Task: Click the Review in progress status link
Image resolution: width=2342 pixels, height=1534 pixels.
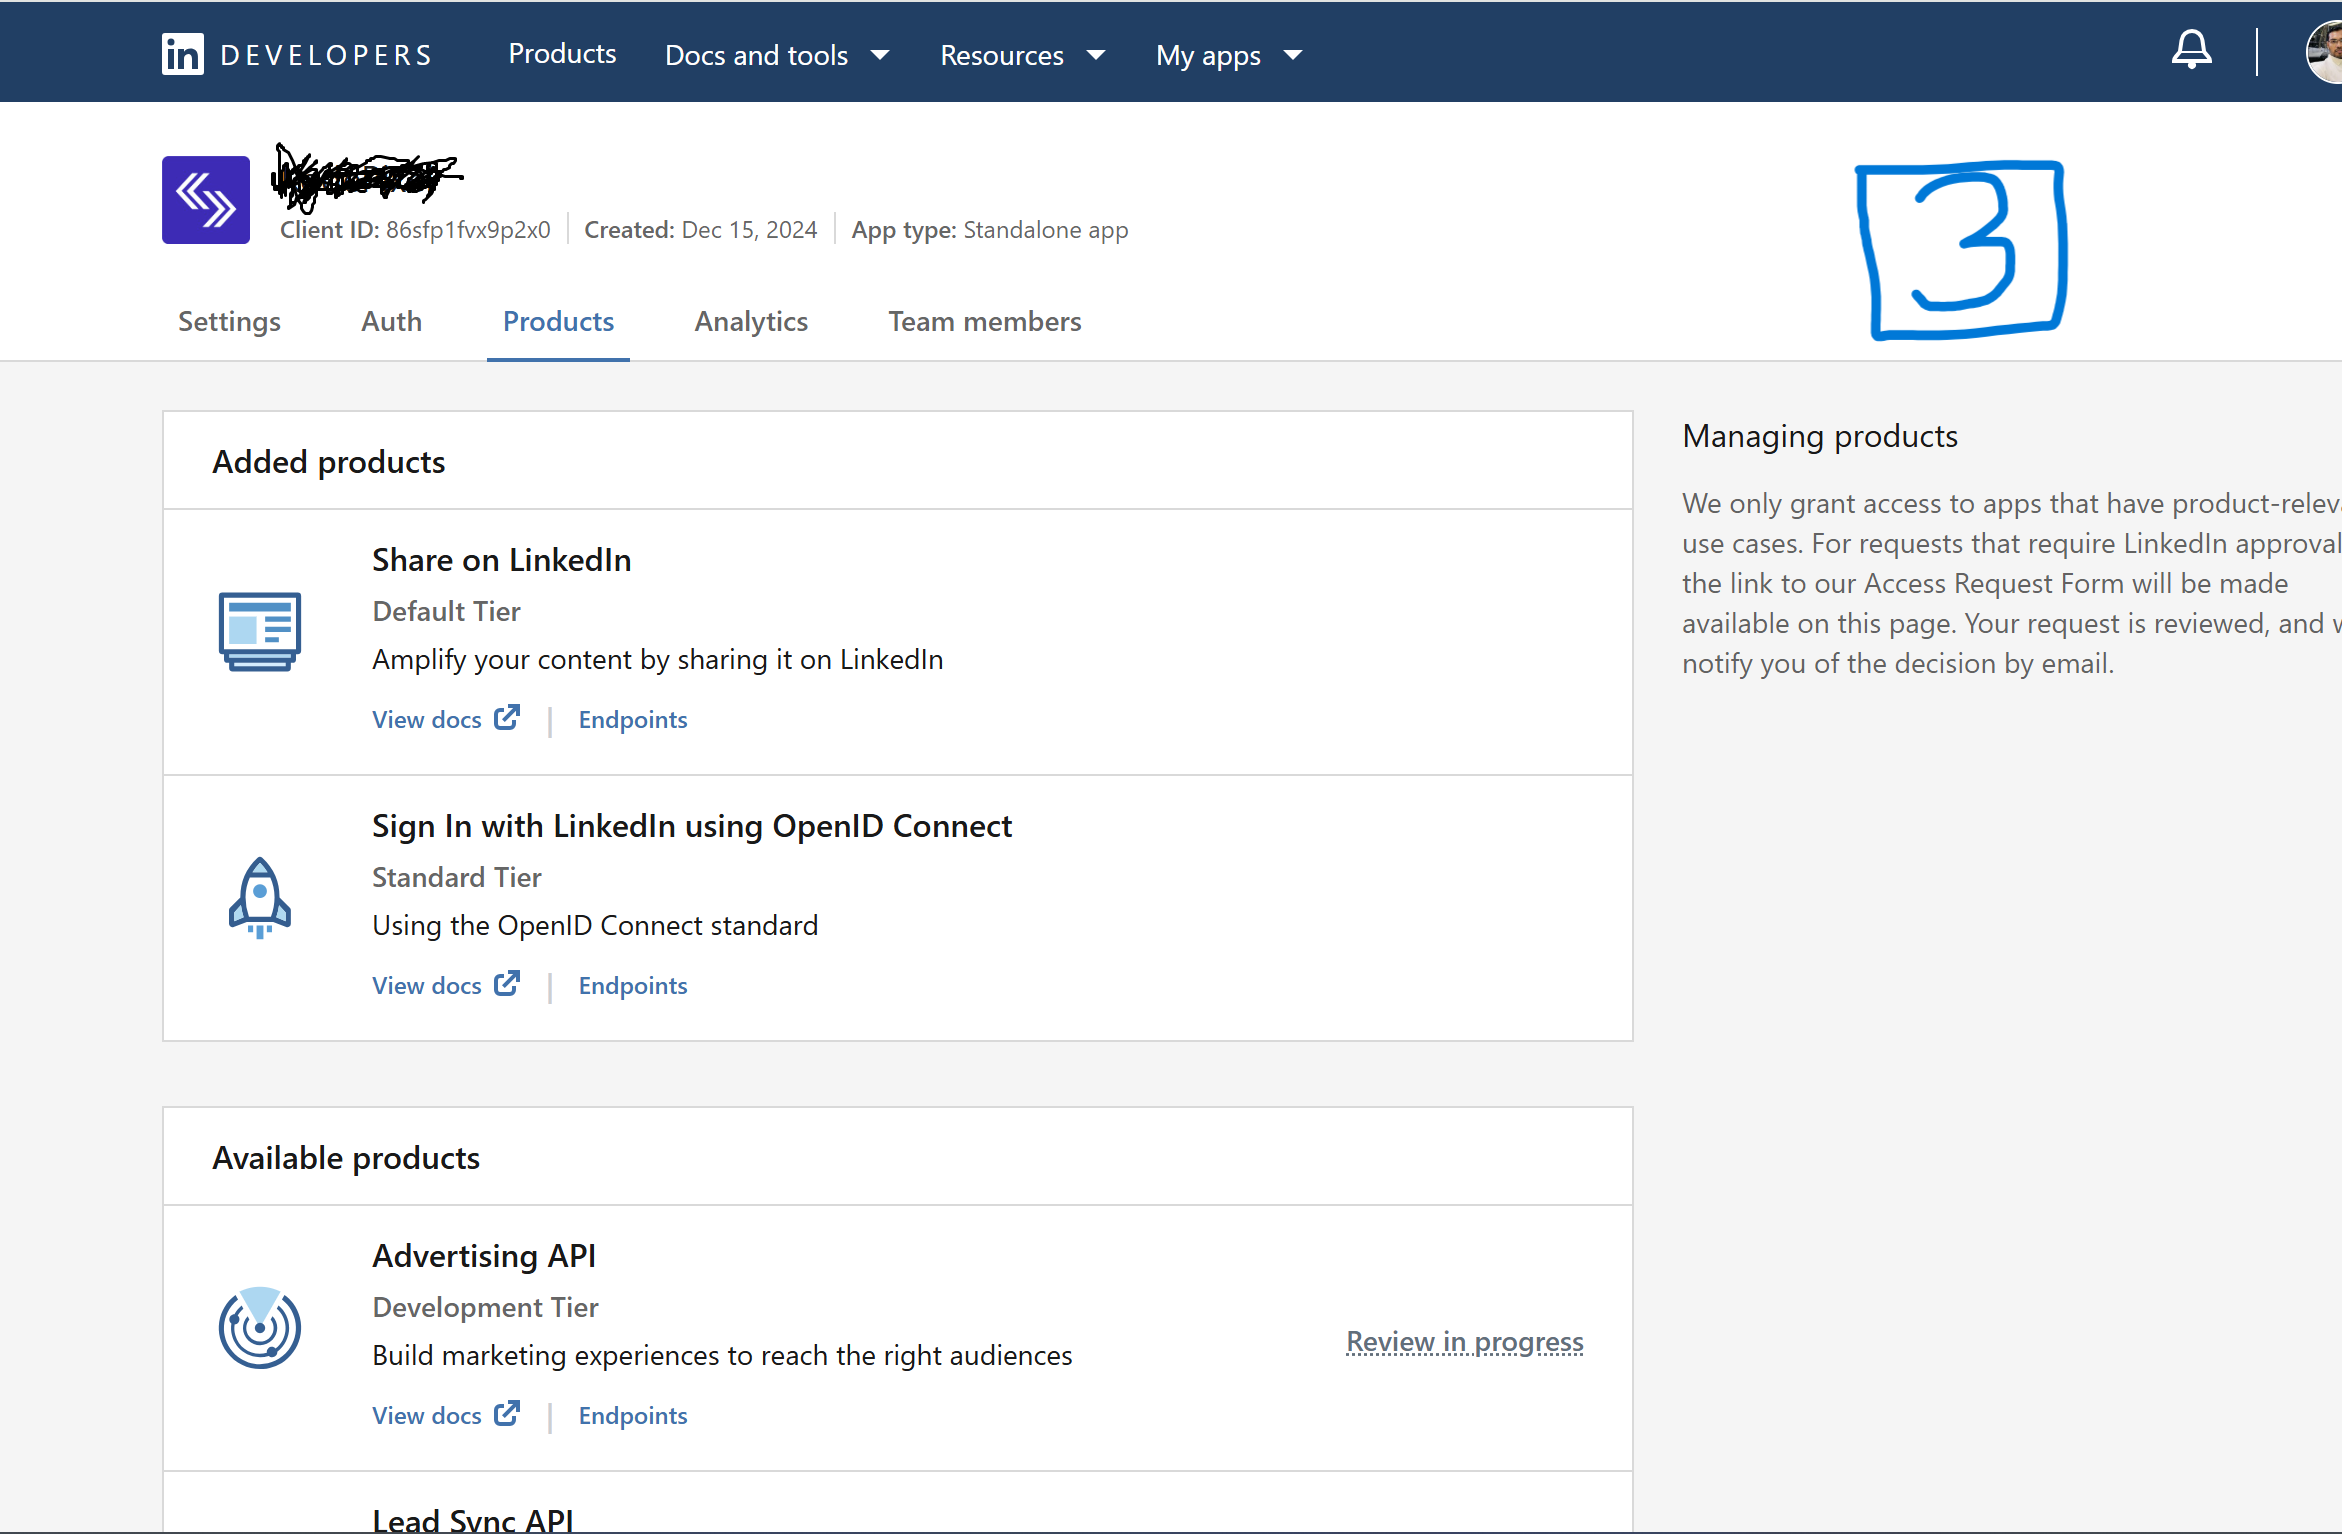Action: 1465,1342
